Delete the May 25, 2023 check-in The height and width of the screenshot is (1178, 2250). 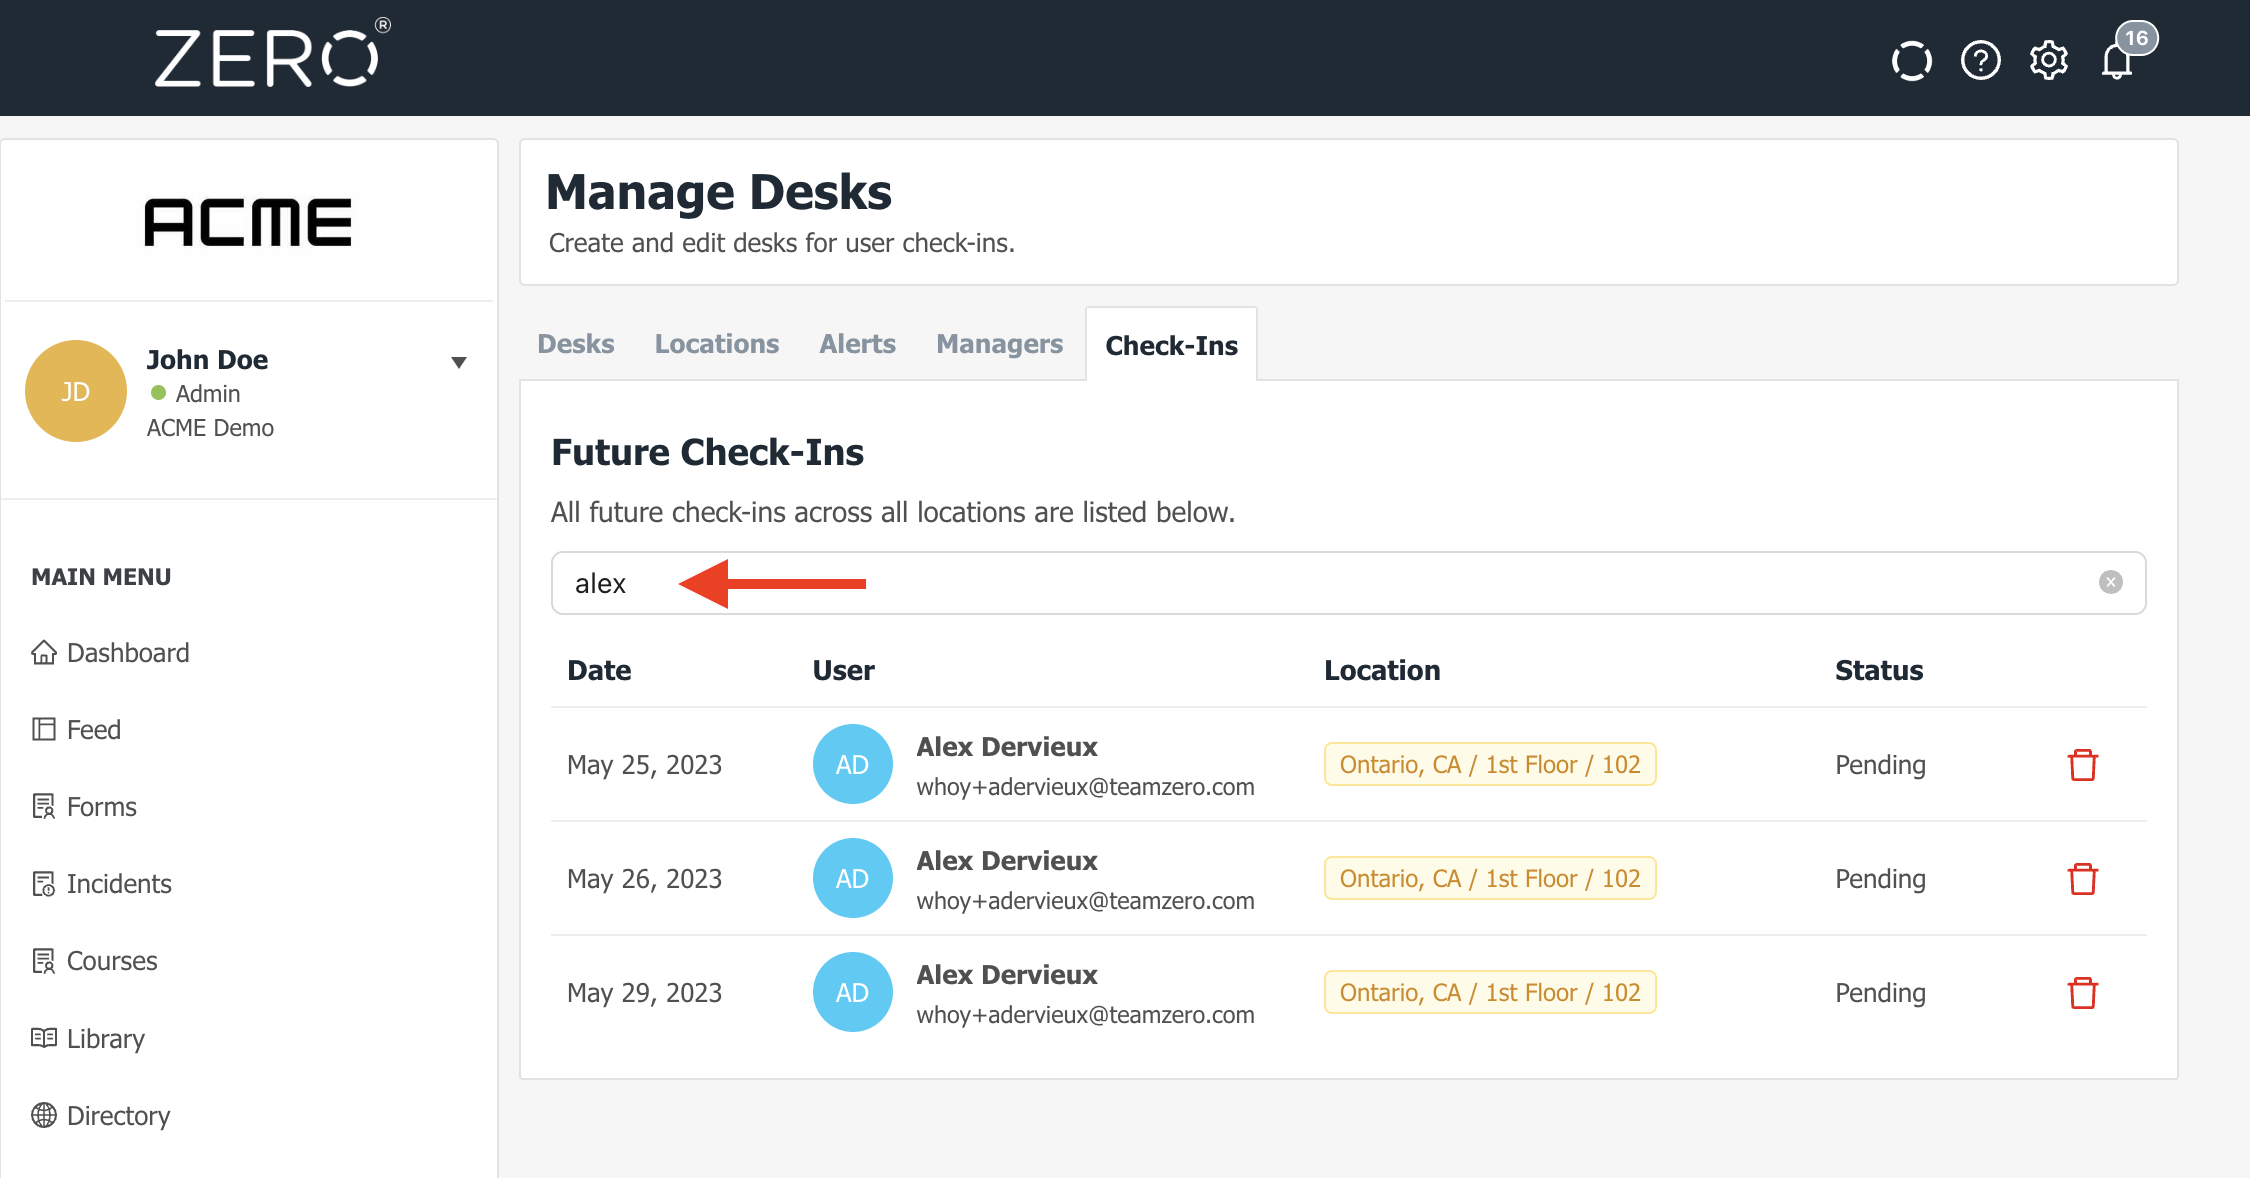click(2082, 765)
